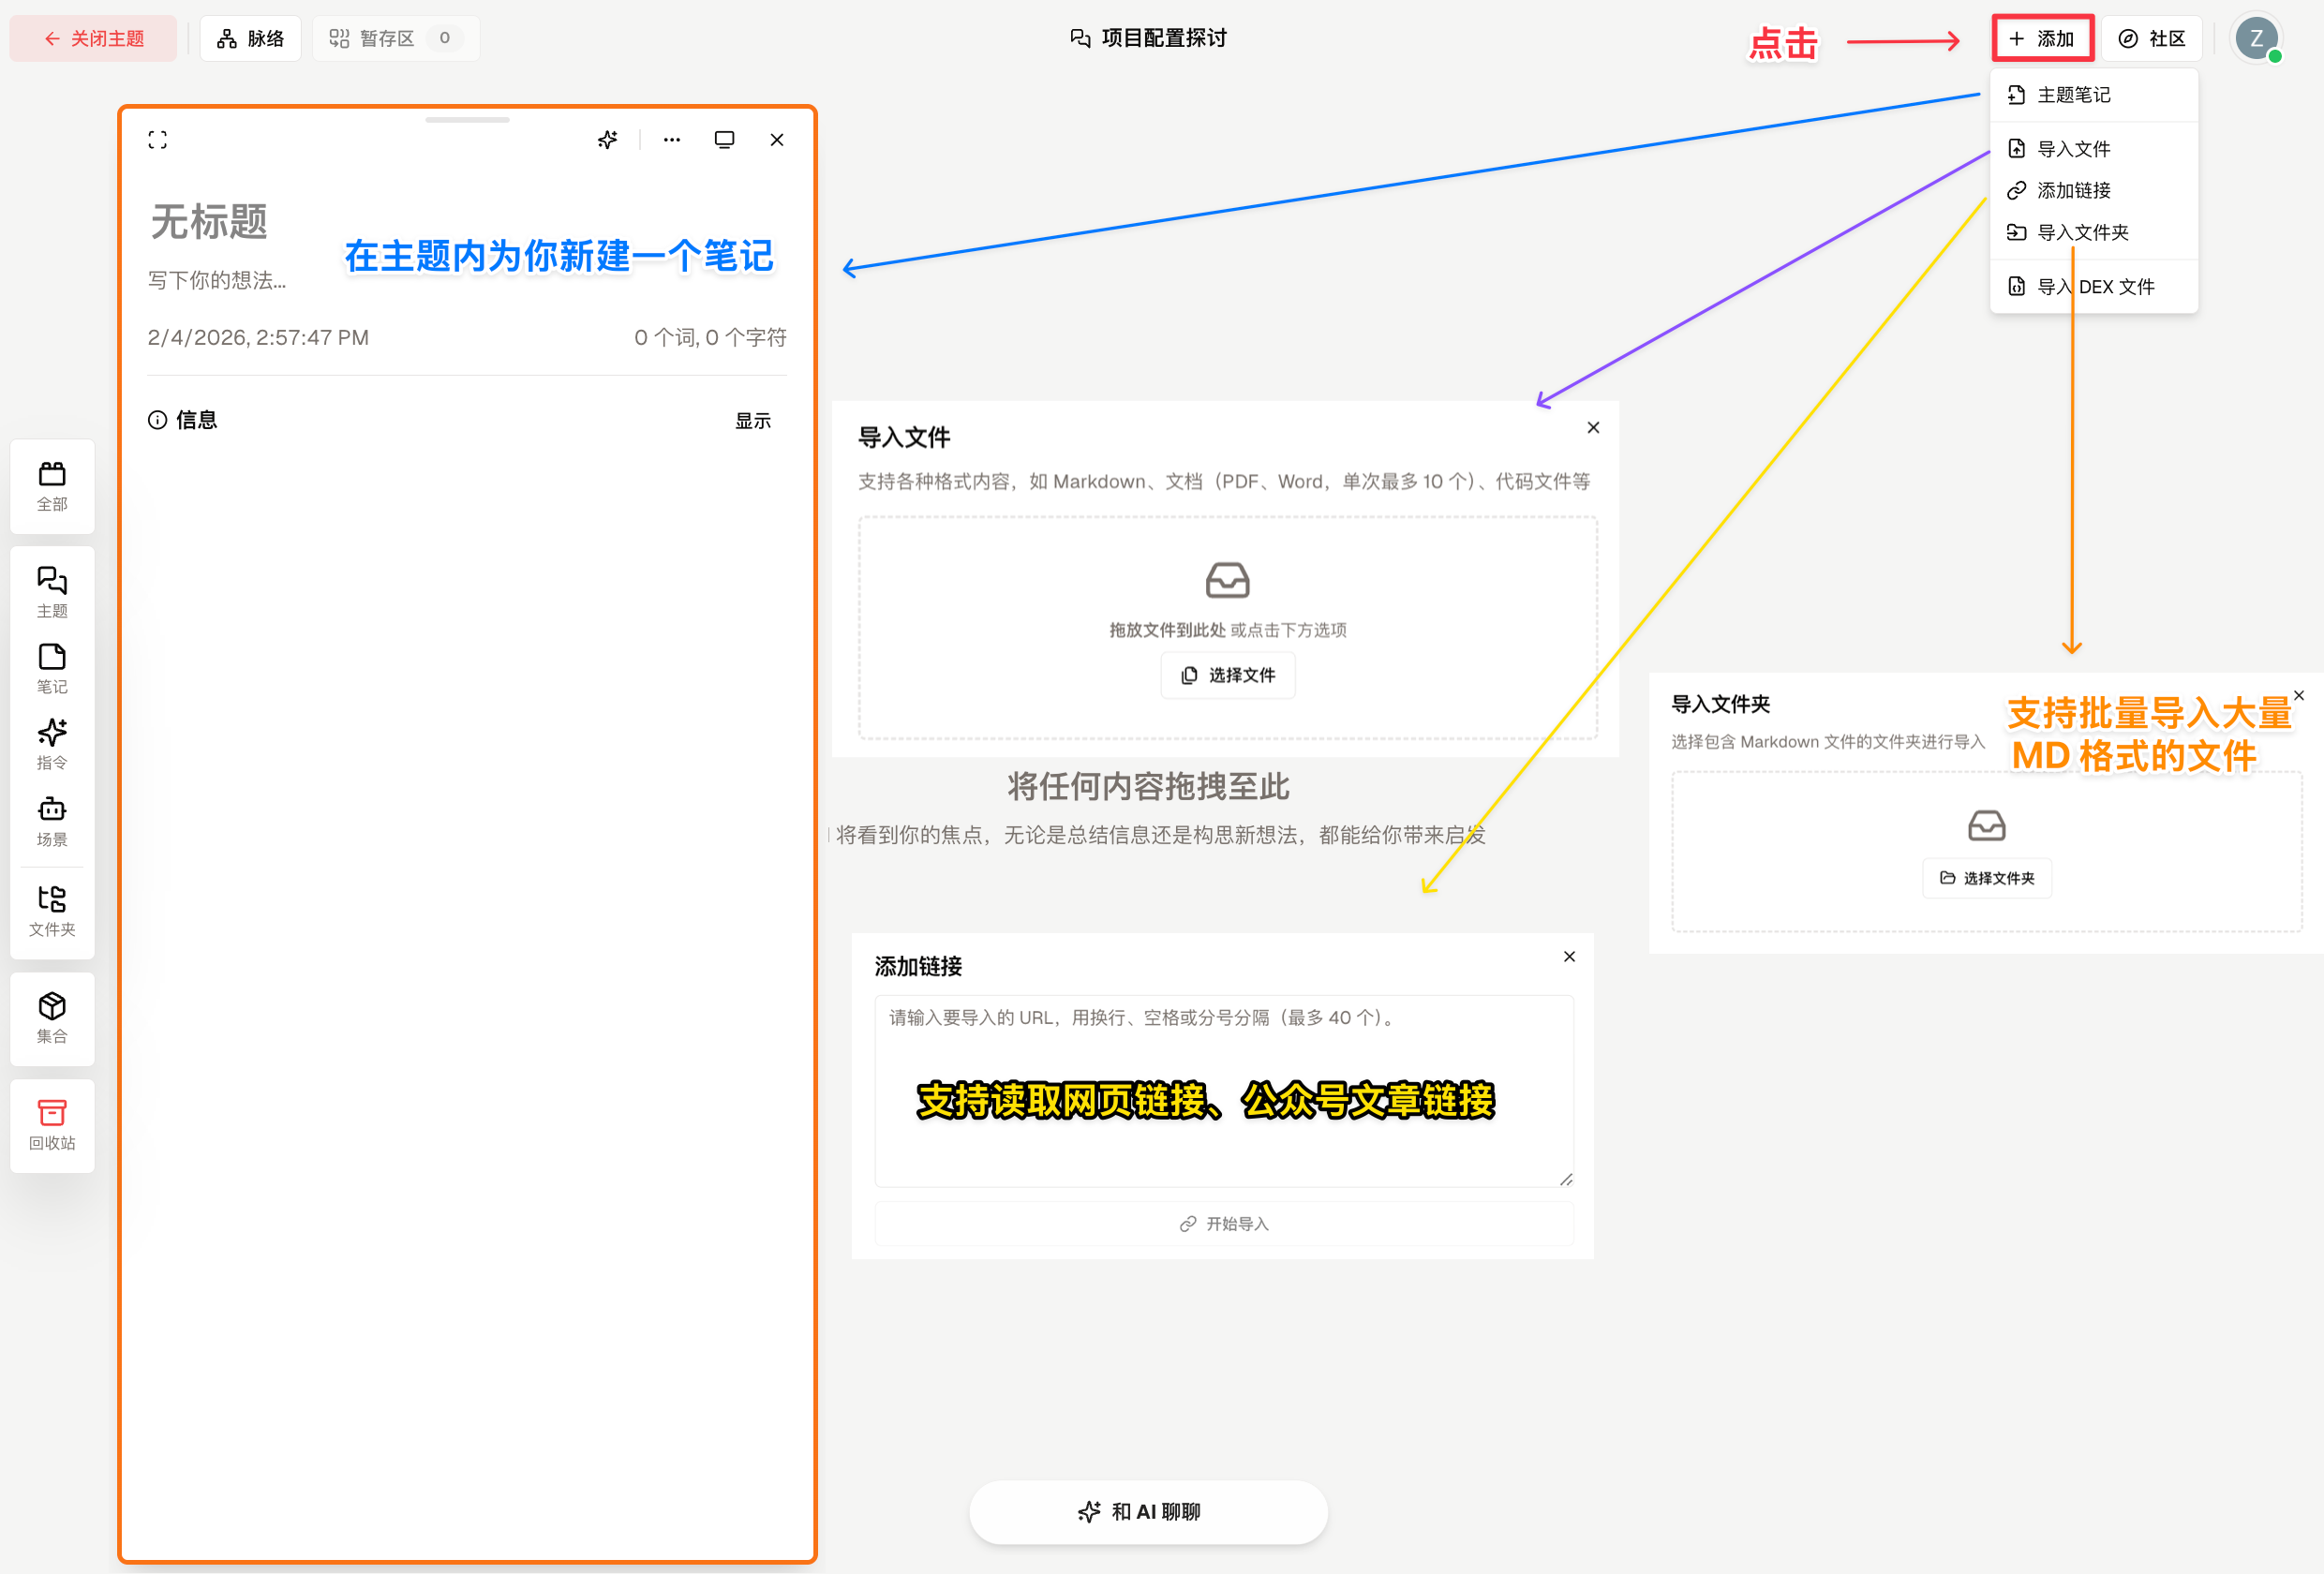This screenshot has height=1574, width=2324.
Task: Click the AI sparkle icon in the note header
Action: tap(607, 140)
